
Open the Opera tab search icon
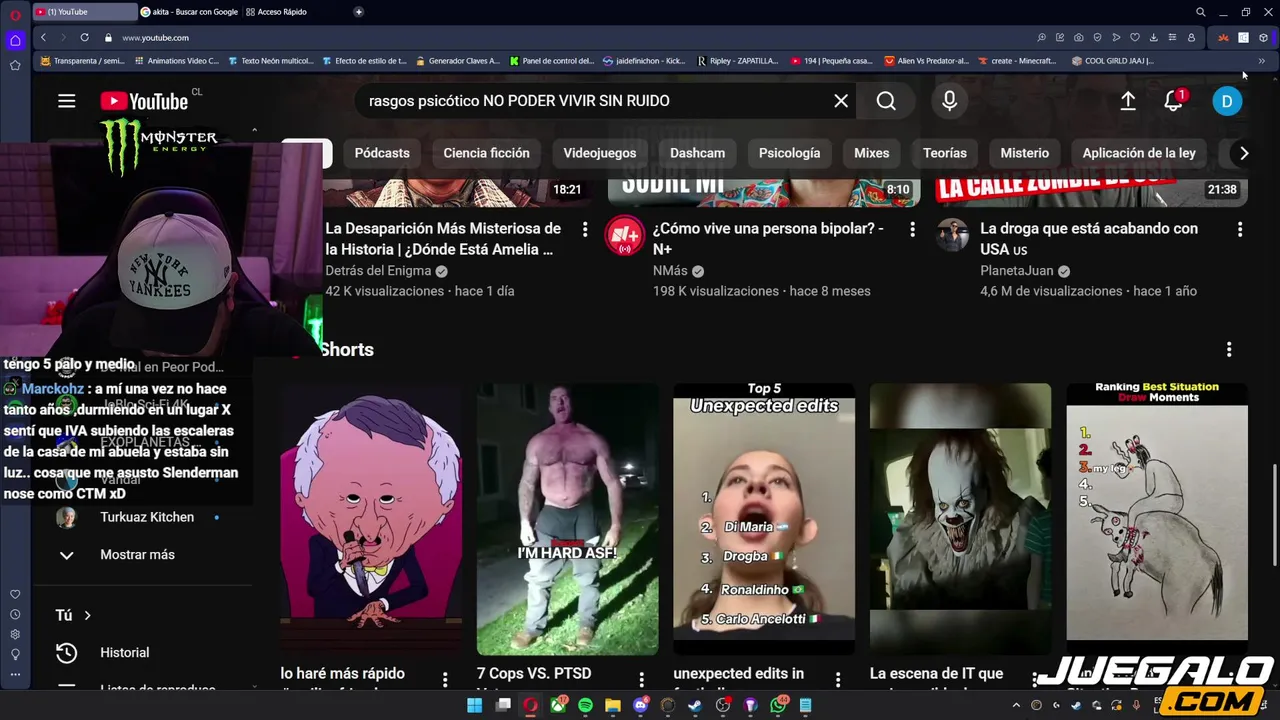pyautogui.click(x=1201, y=12)
